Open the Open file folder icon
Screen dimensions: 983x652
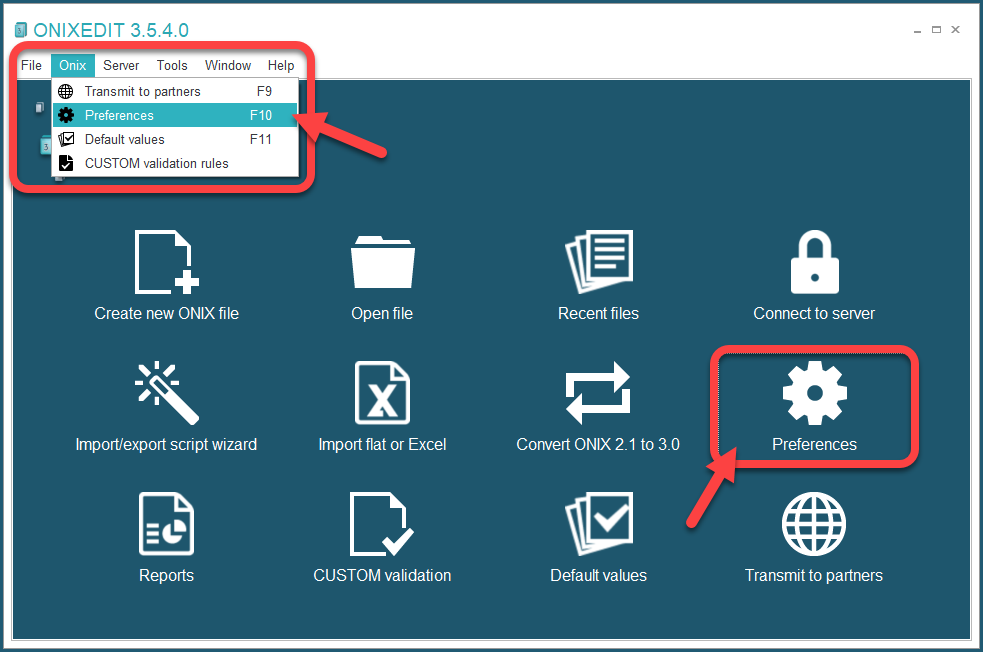click(x=382, y=262)
